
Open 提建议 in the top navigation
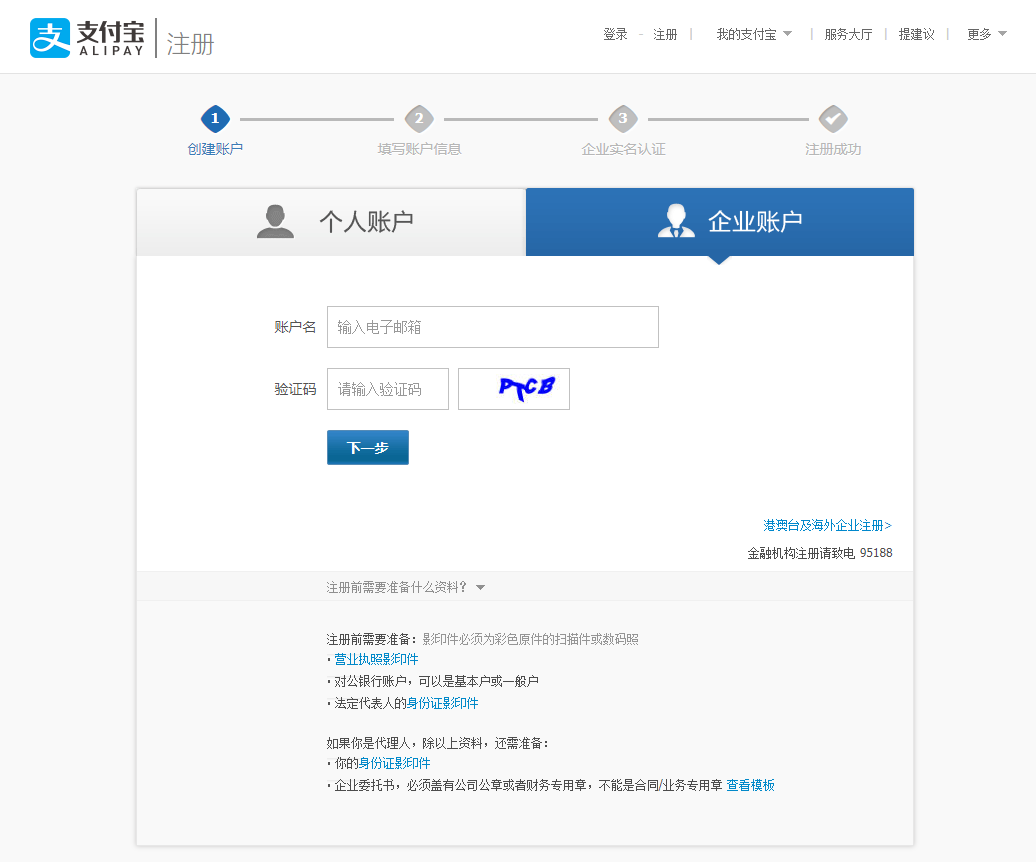(916, 34)
